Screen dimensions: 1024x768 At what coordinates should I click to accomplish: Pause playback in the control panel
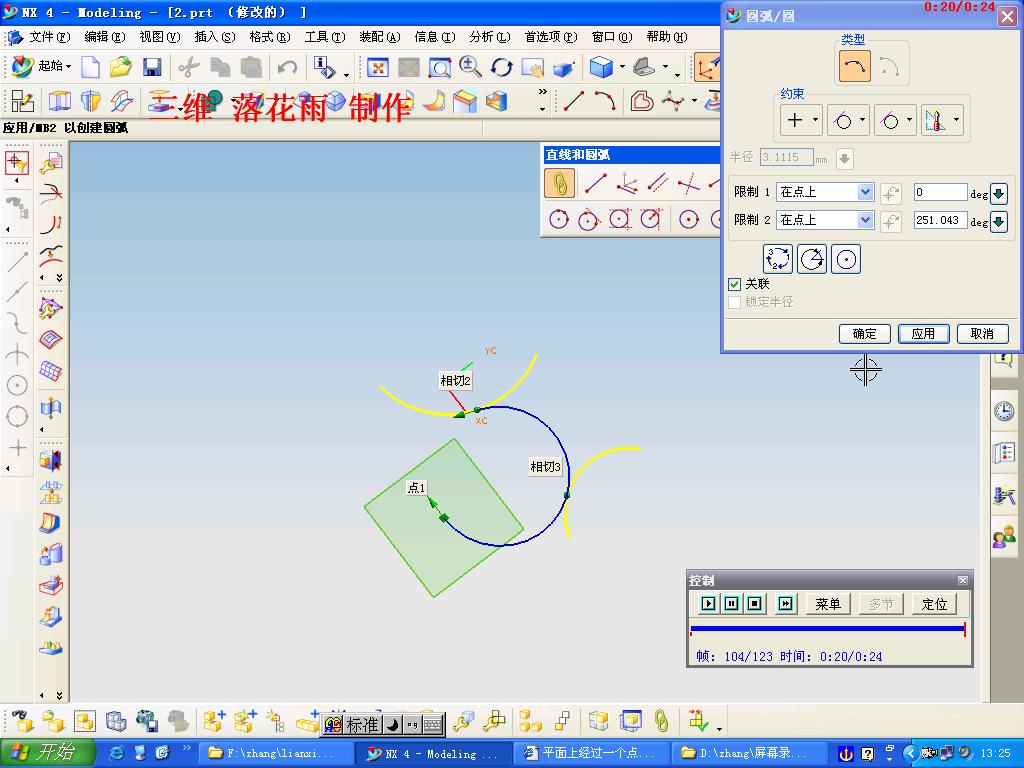[731, 603]
